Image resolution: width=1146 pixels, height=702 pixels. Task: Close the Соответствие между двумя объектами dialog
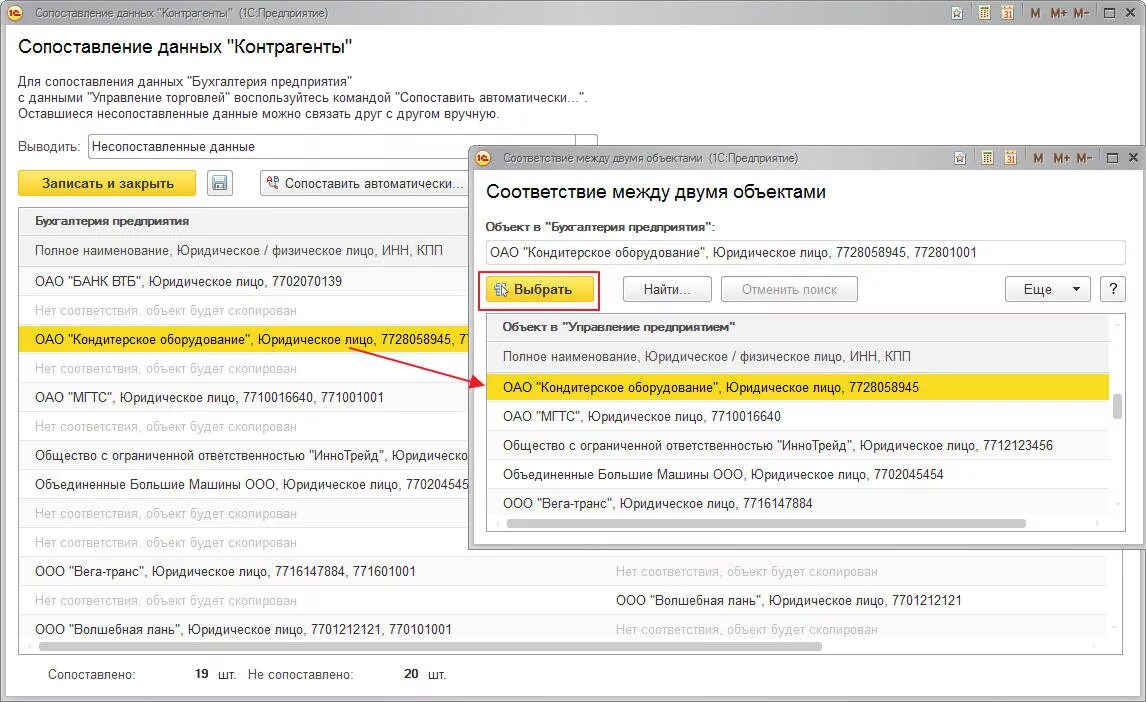[1134, 158]
